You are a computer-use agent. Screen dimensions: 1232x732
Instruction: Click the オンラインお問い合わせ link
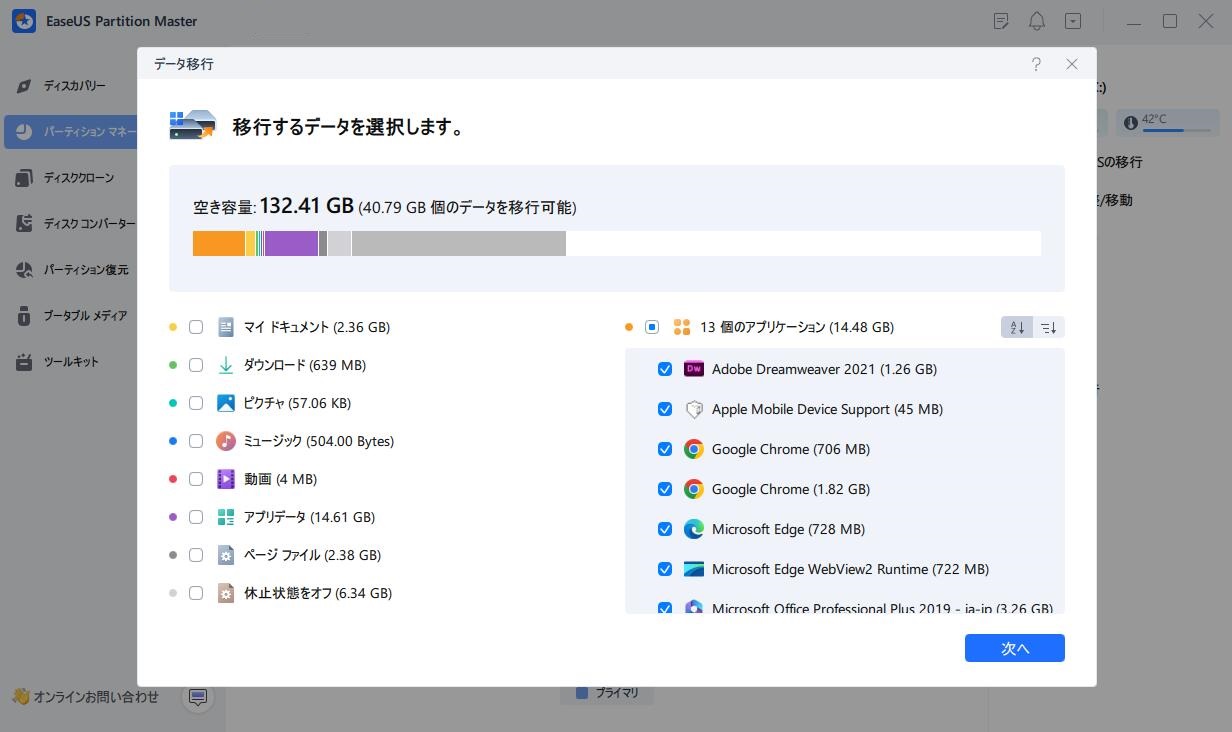coord(96,697)
